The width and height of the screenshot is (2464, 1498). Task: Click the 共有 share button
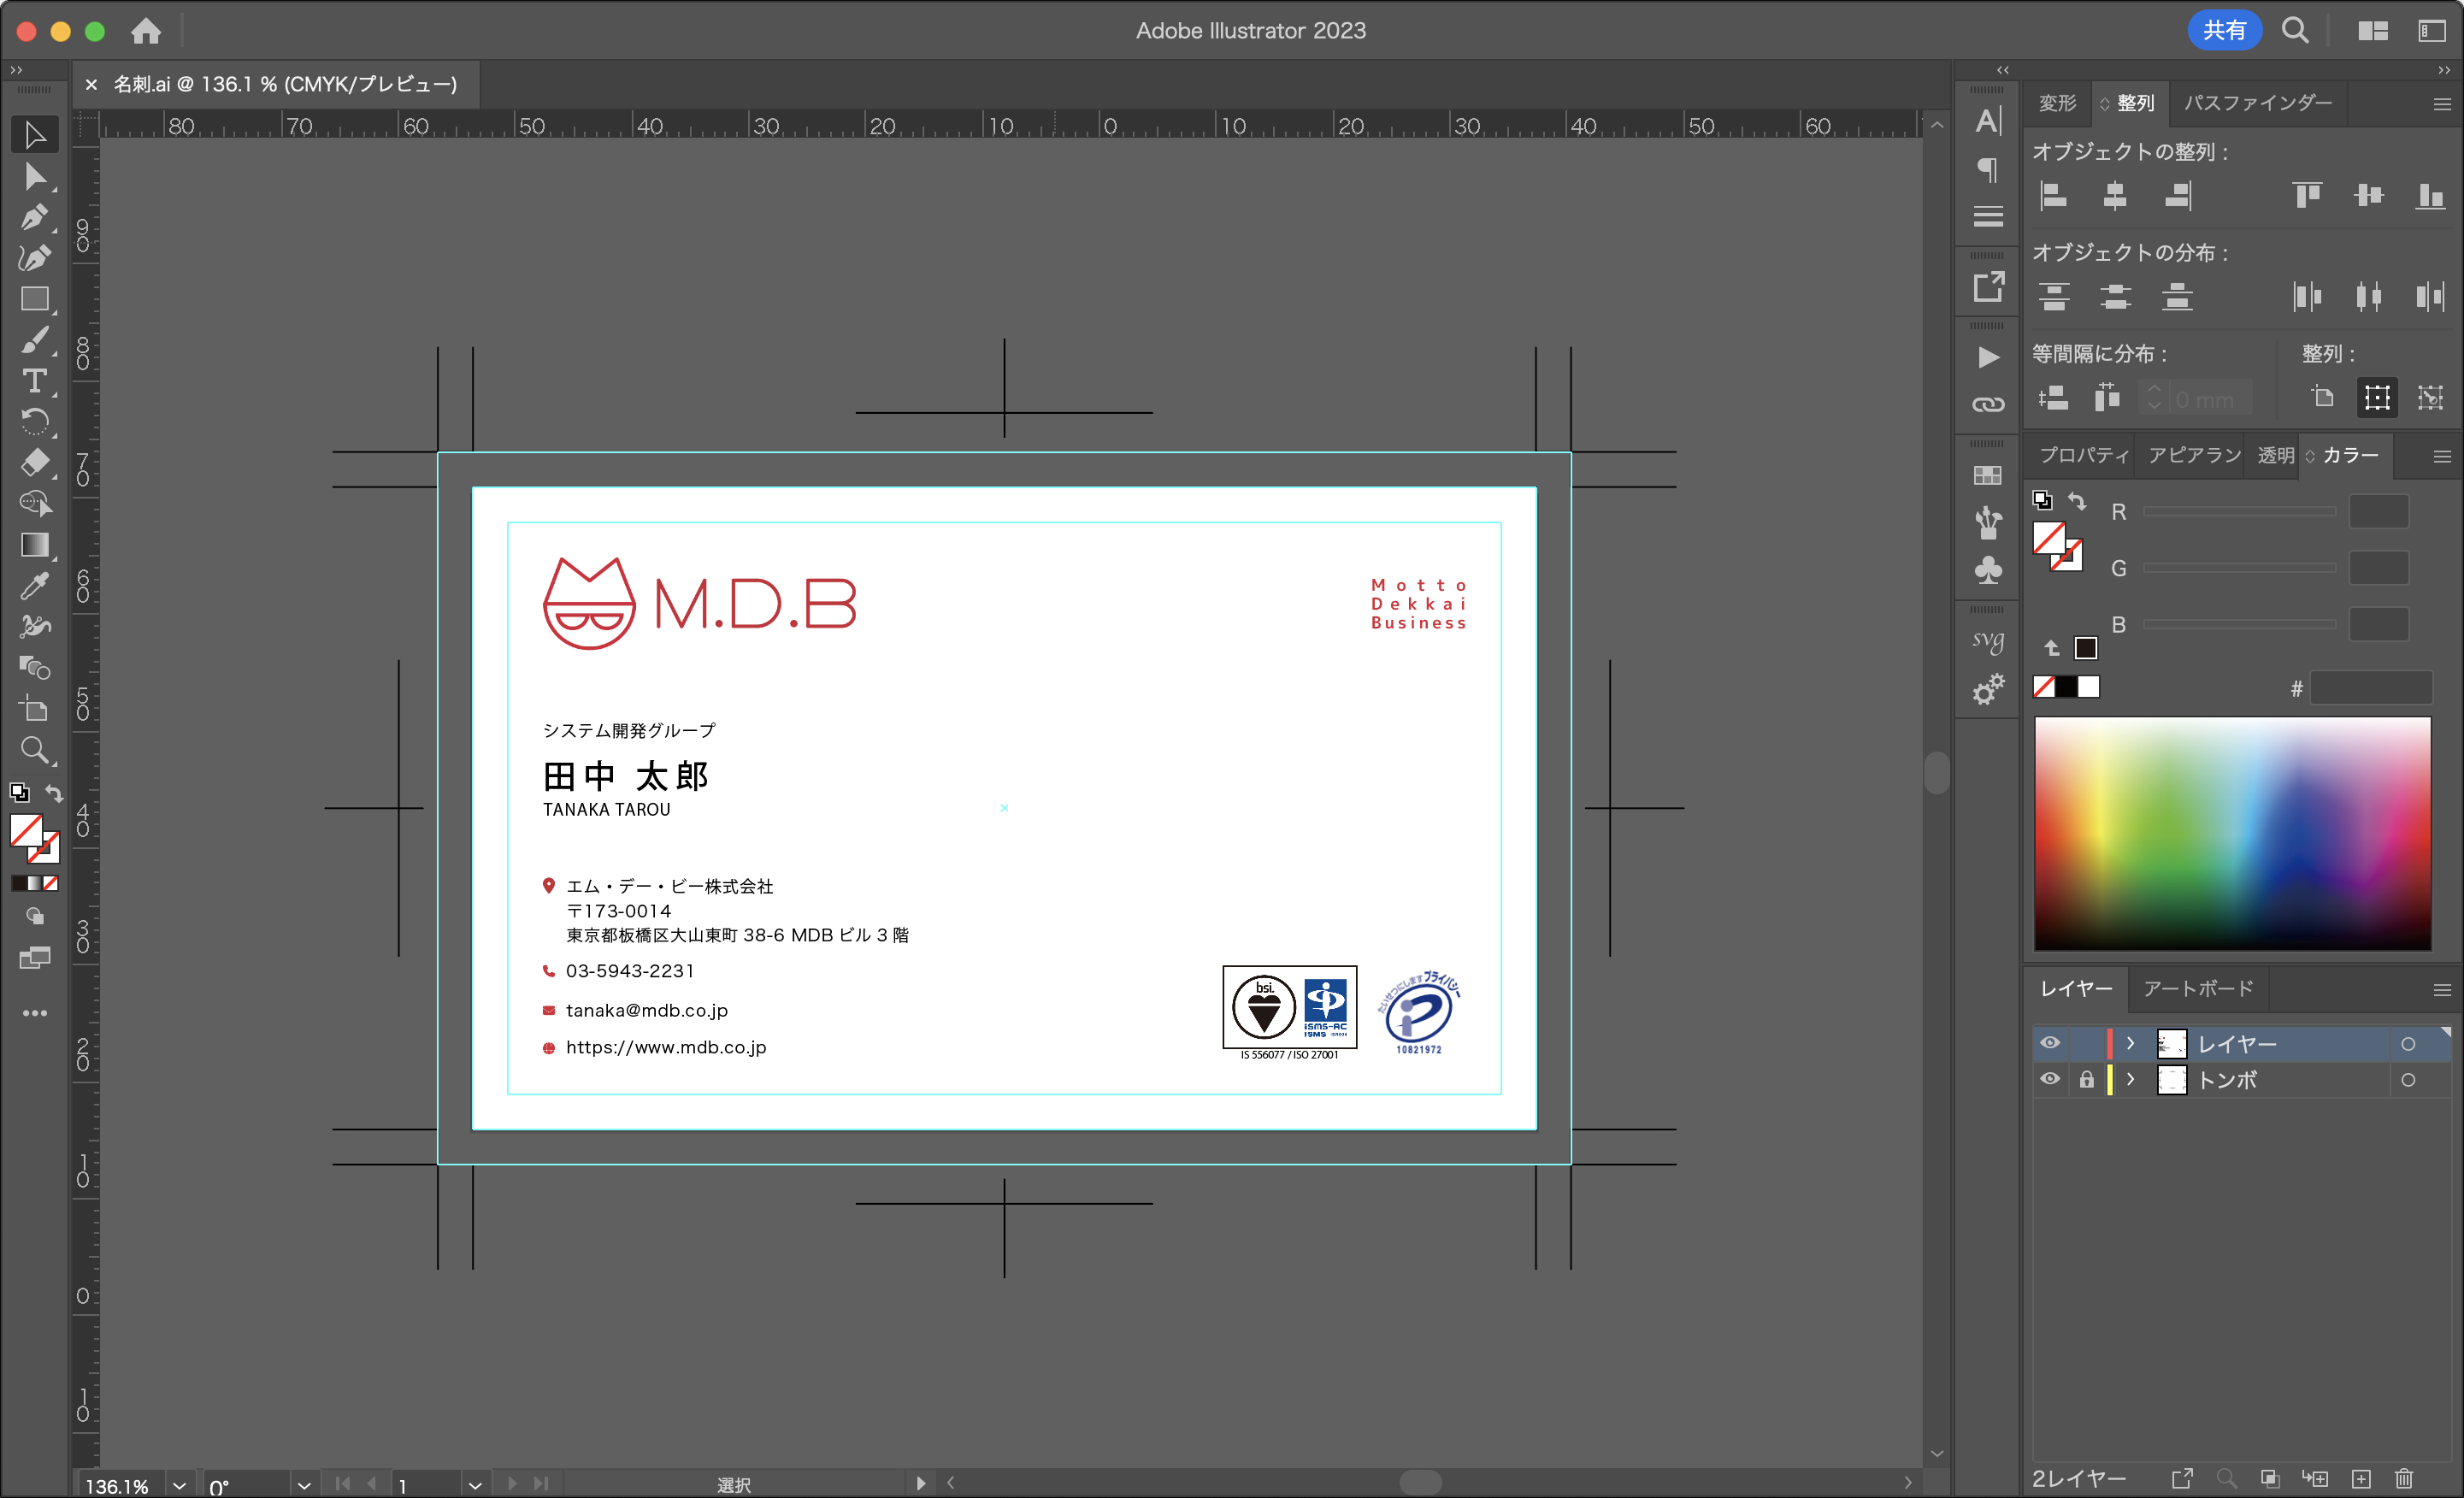[2223, 31]
